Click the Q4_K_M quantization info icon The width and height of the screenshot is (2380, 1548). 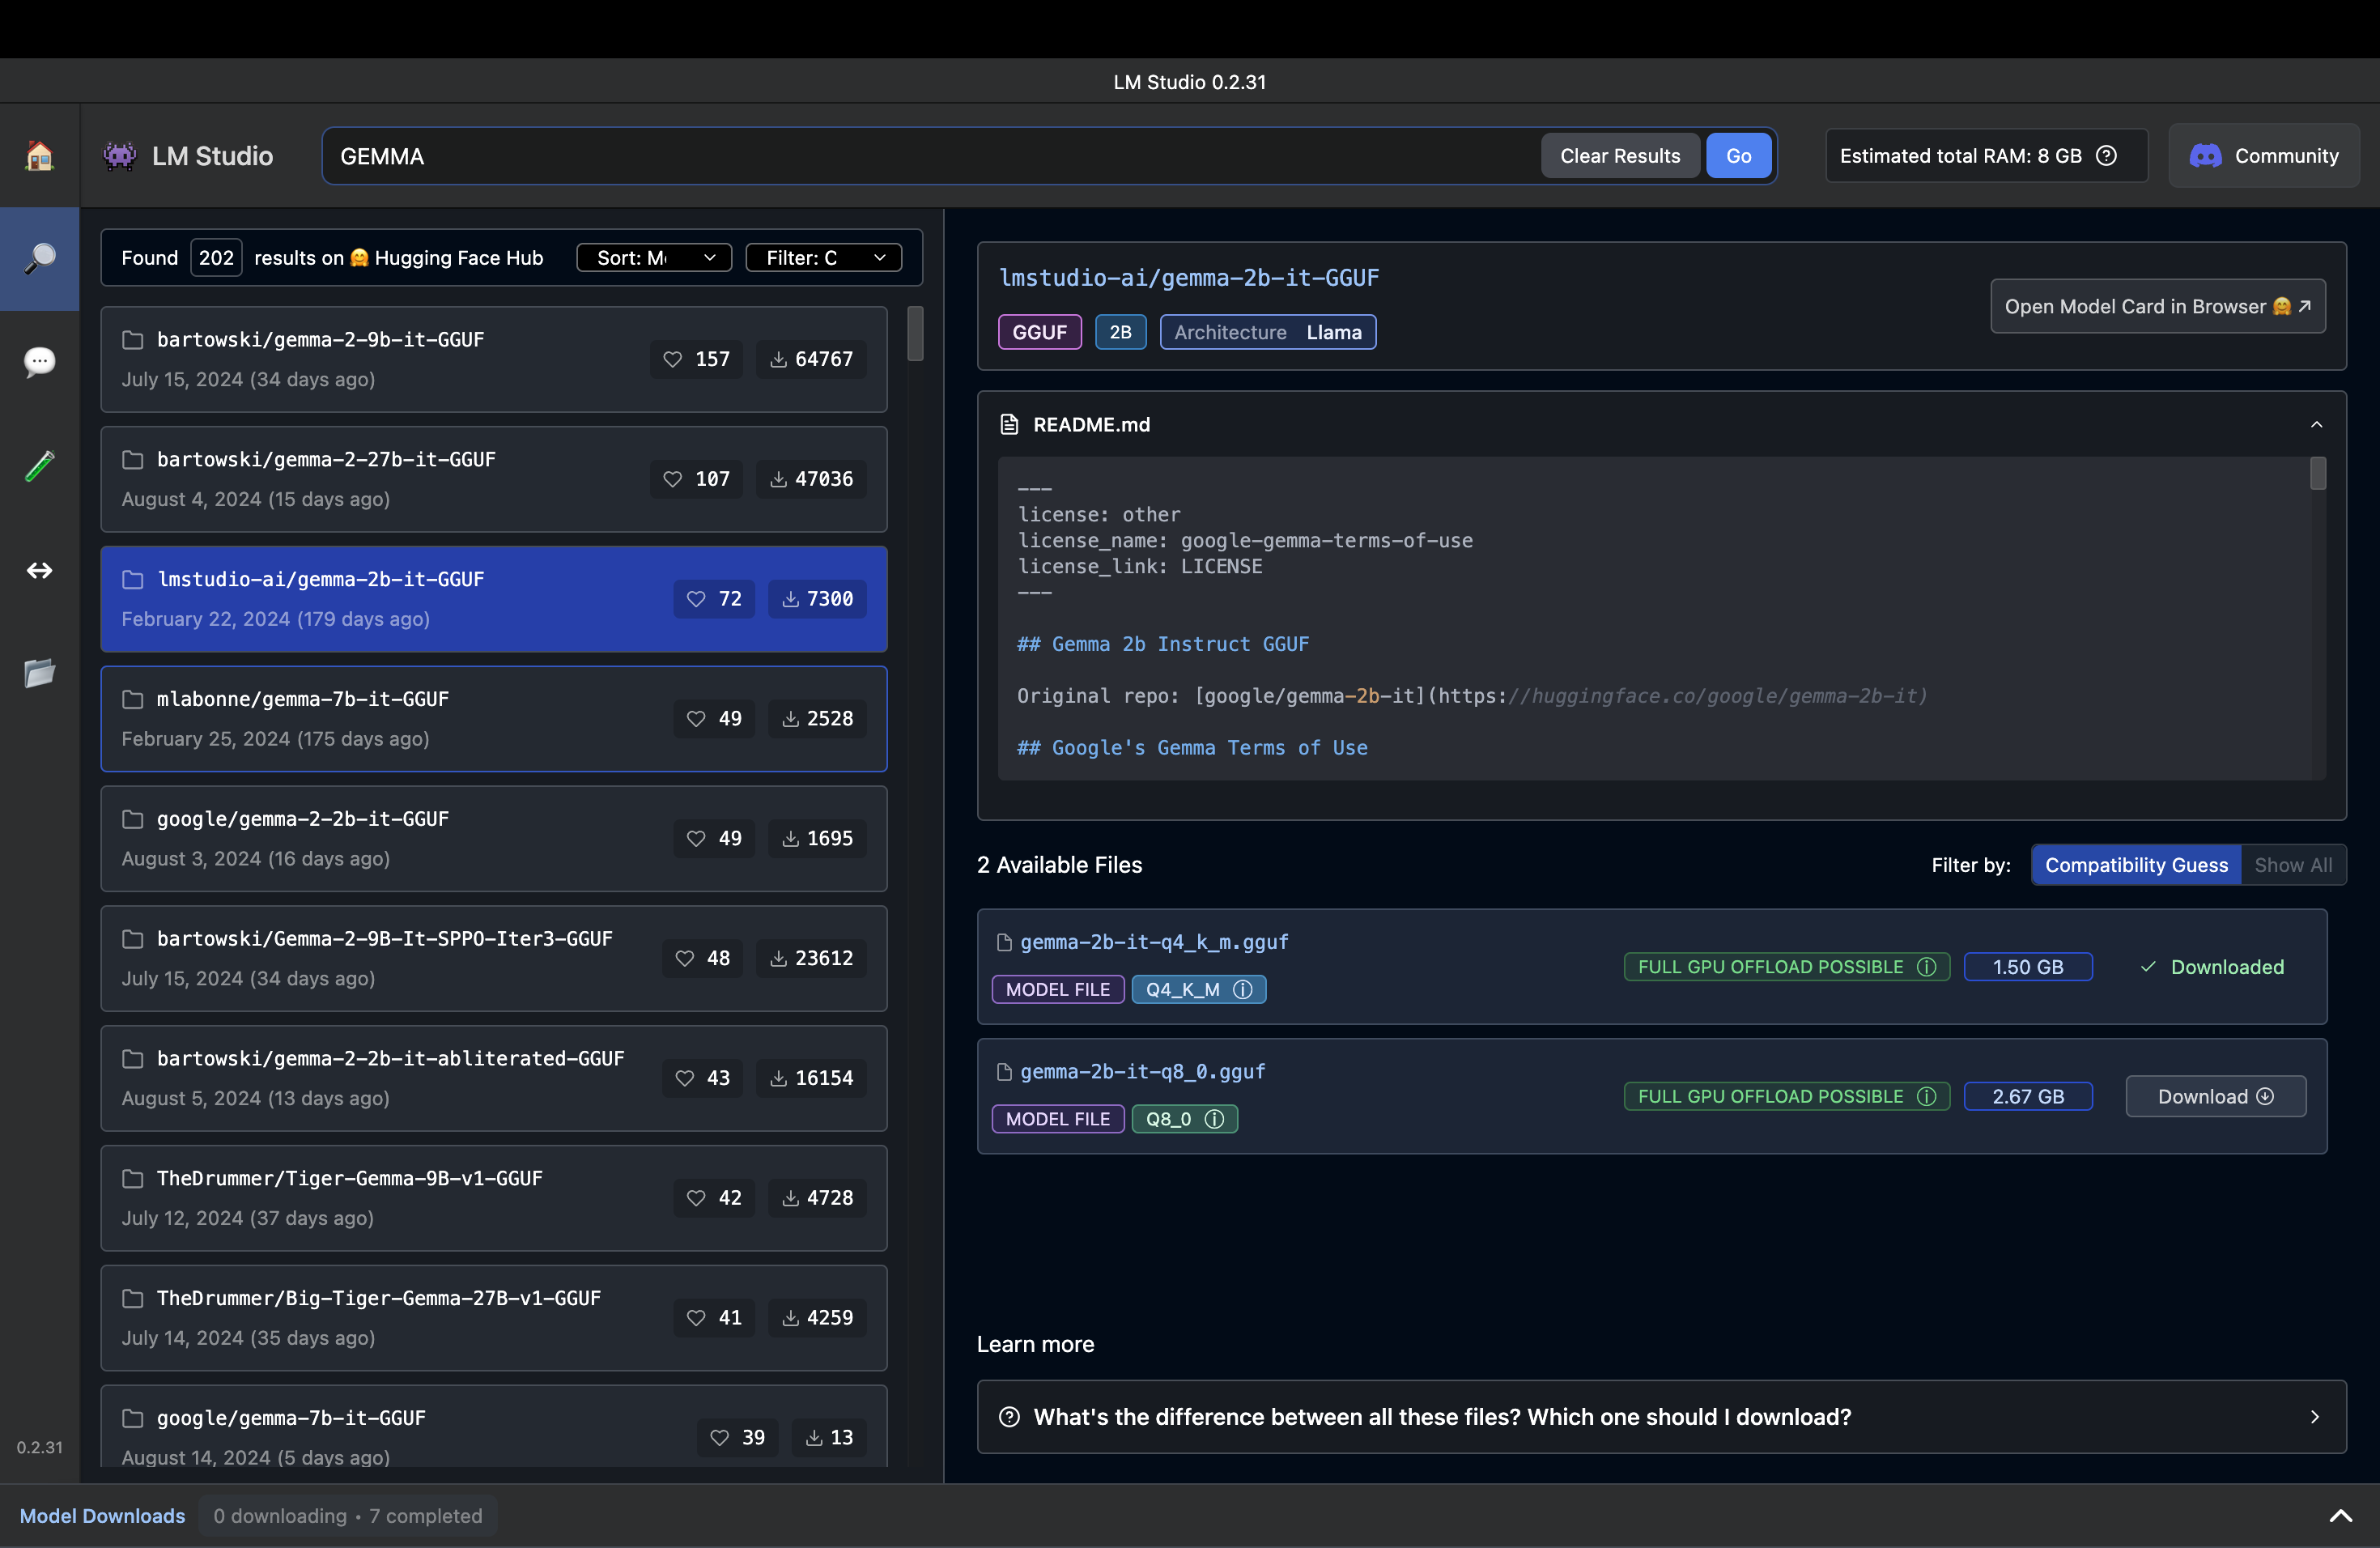tap(1243, 989)
